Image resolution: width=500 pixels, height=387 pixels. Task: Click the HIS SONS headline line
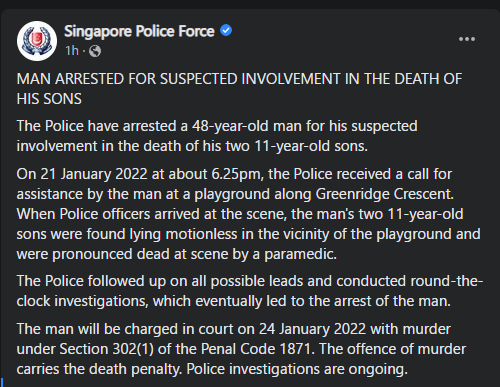[x=49, y=99]
